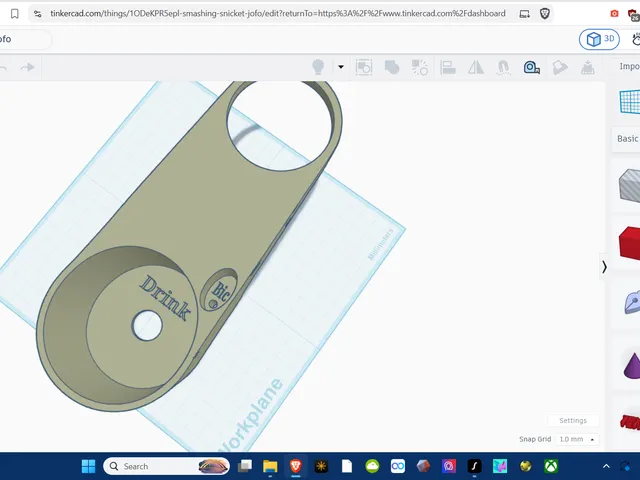Pick the red Text shape
The height and width of the screenshot is (480, 640).
click(630, 422)
